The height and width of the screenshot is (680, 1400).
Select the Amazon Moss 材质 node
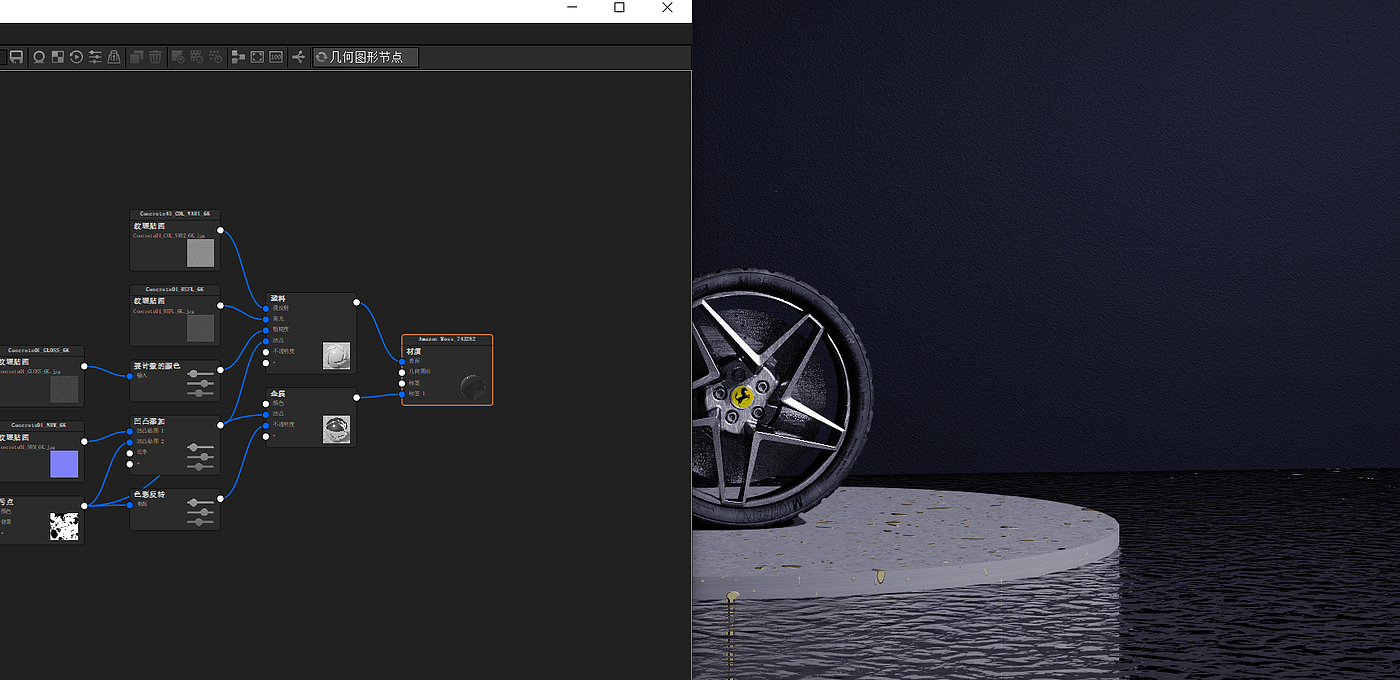(x=447, y=352)
